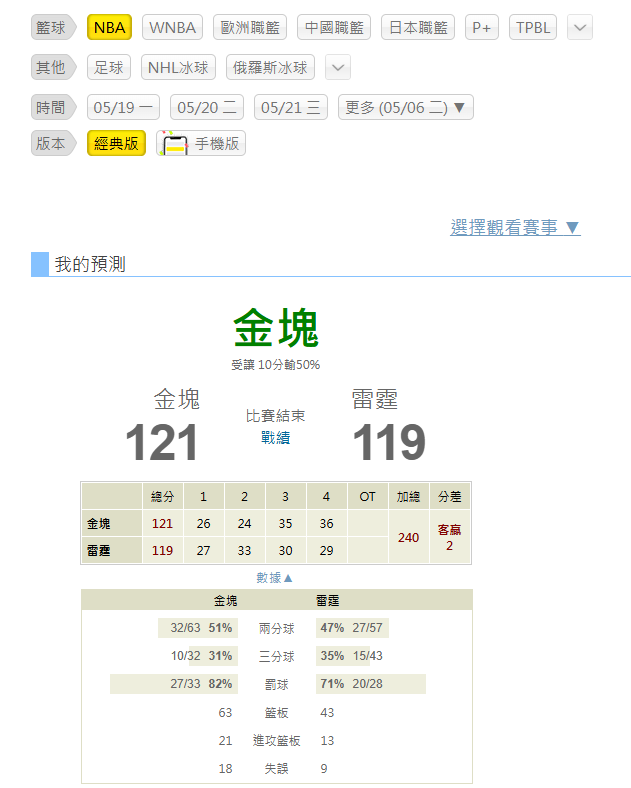Click the 失誤 stat label

pyautogui.click(x=276, y=769)
